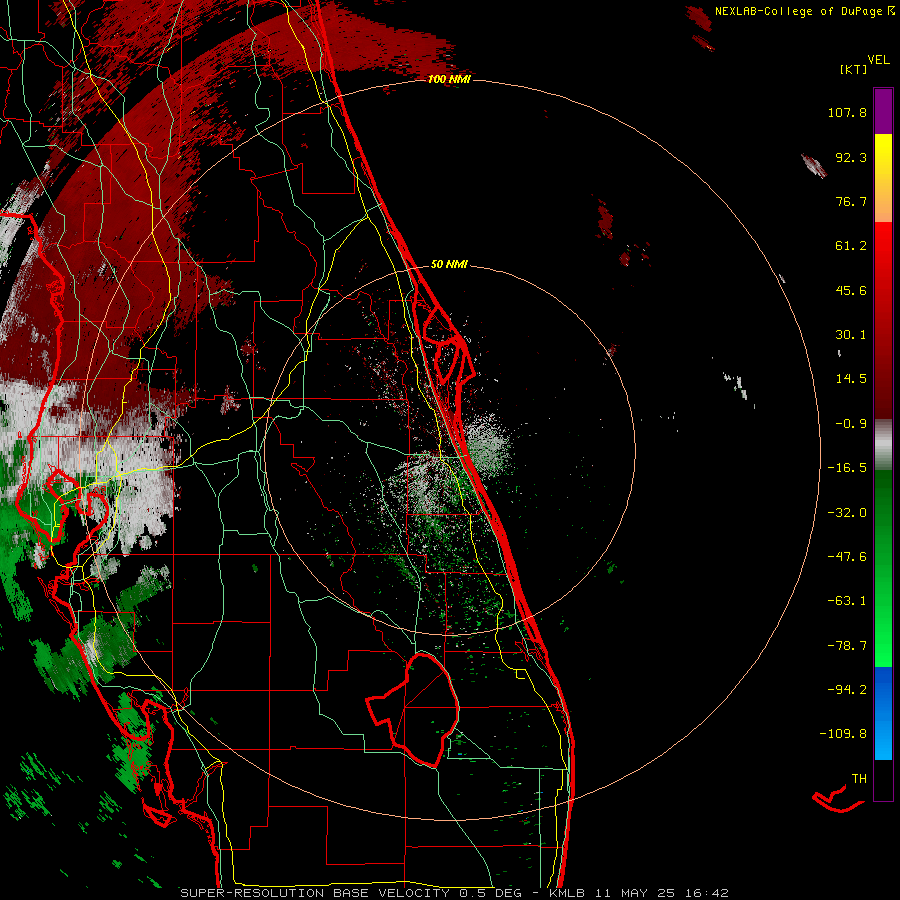Image resolution: width=900 pixels, height=900 pixels.
Task: Click the SUPER-RESOLUTION BASE VELOCITY caption text
Action: [x=315, y=893]
